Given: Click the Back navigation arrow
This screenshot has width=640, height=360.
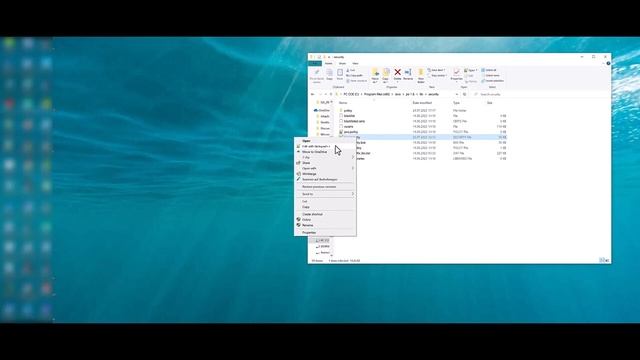Looking at the screenshot, I should point(313,94).
